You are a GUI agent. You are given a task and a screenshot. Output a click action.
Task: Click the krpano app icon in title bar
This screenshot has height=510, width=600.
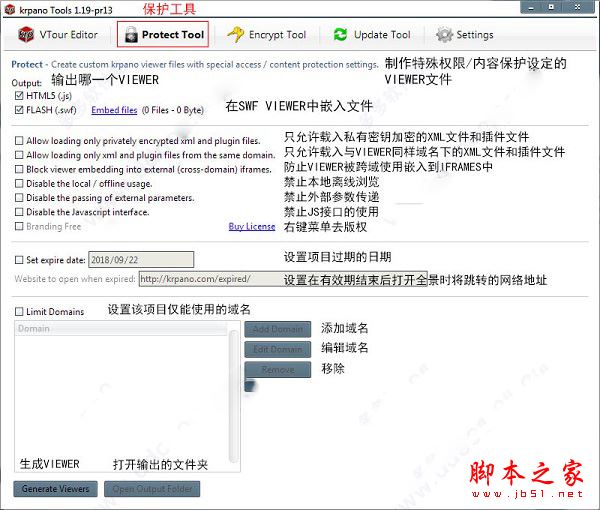(10, 9)
